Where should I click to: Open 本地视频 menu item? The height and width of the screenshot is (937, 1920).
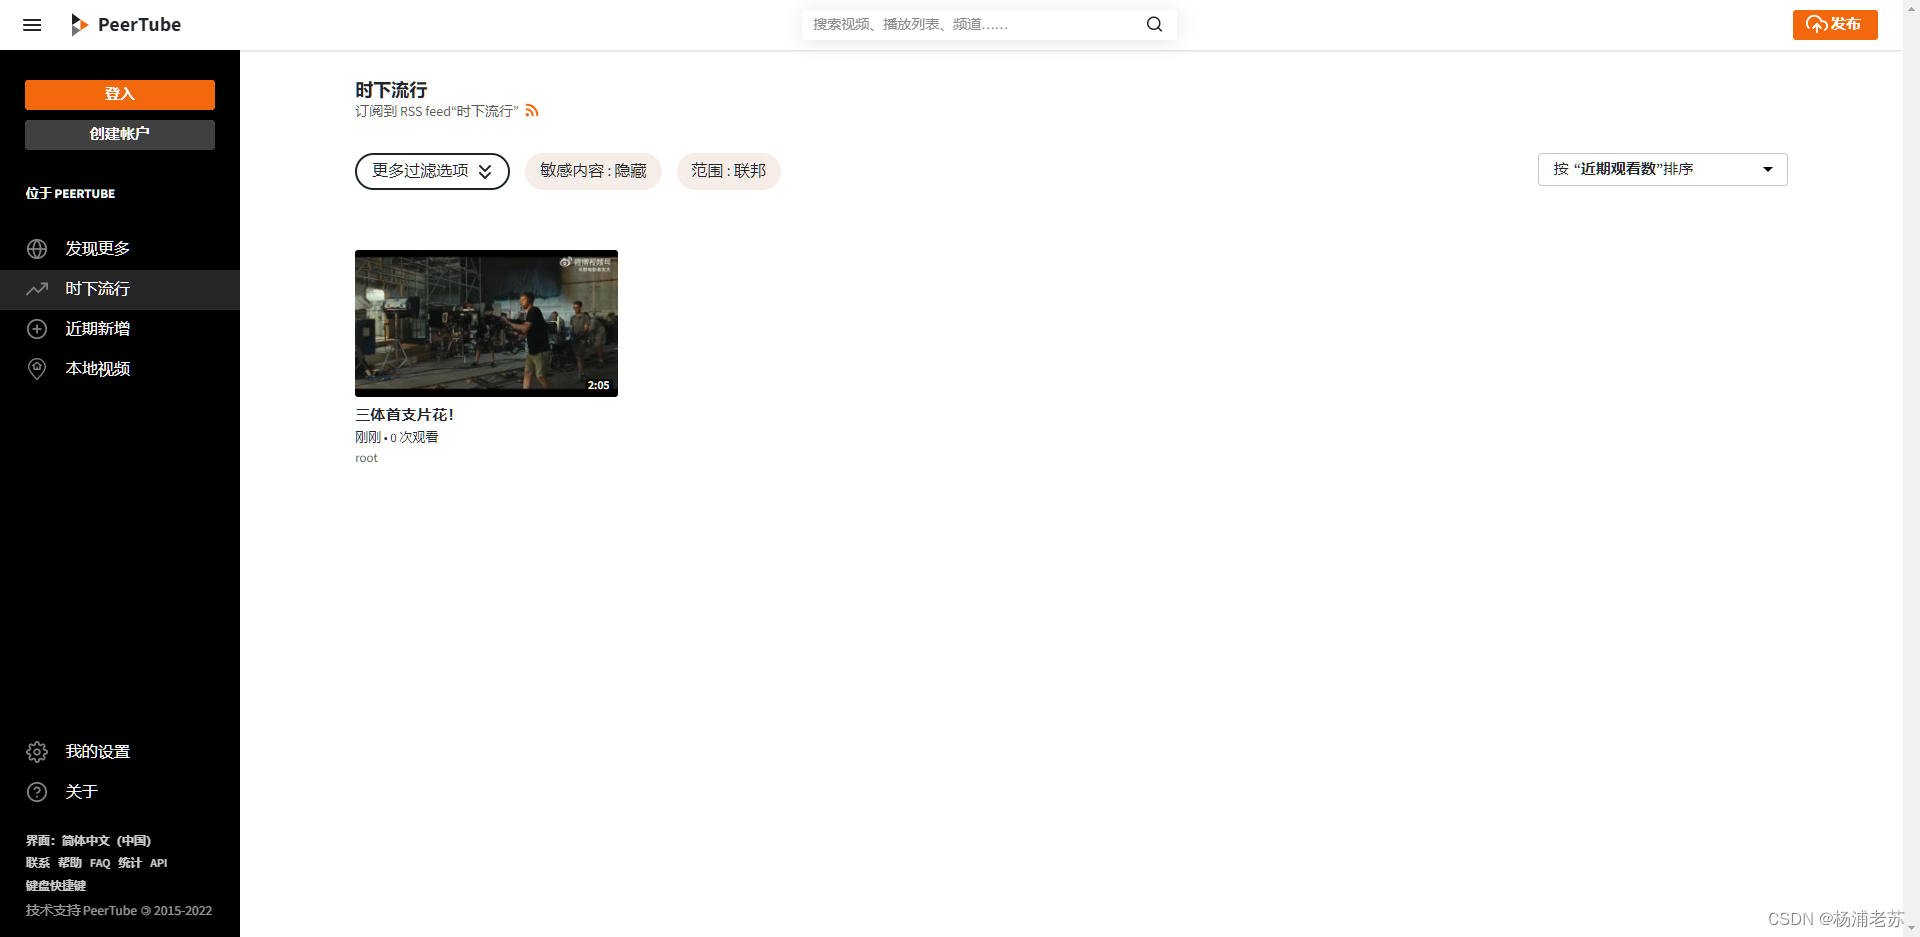120,369
